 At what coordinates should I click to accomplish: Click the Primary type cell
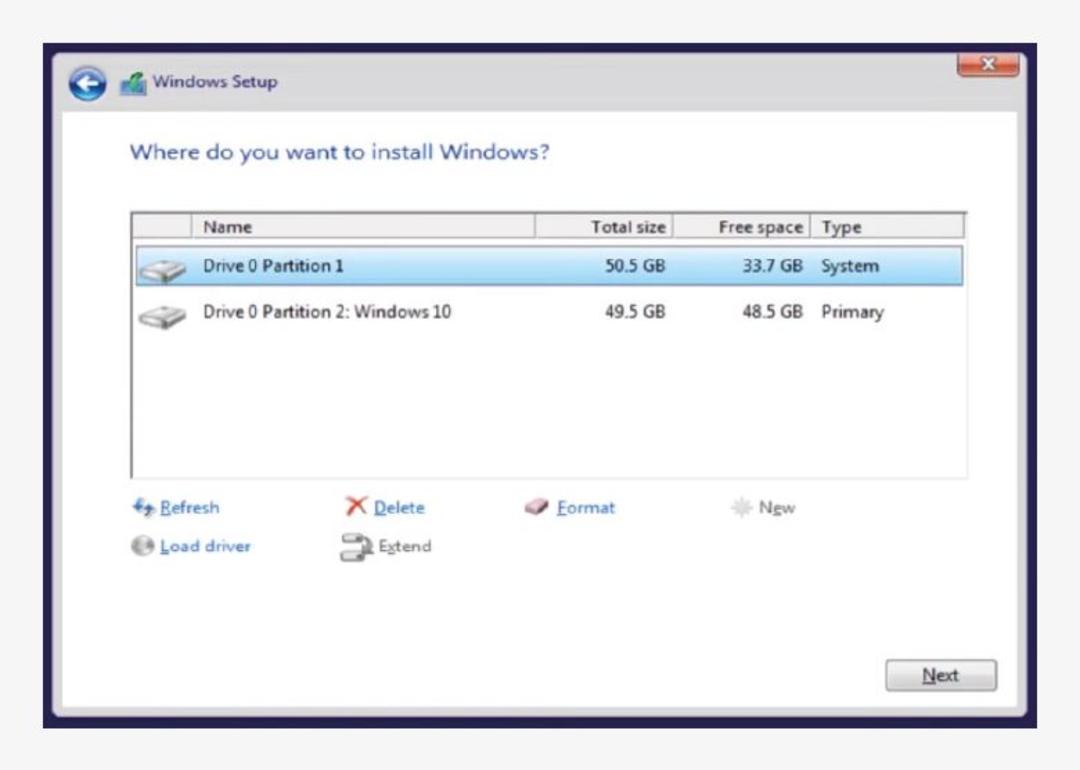click(x=852, y=313)
